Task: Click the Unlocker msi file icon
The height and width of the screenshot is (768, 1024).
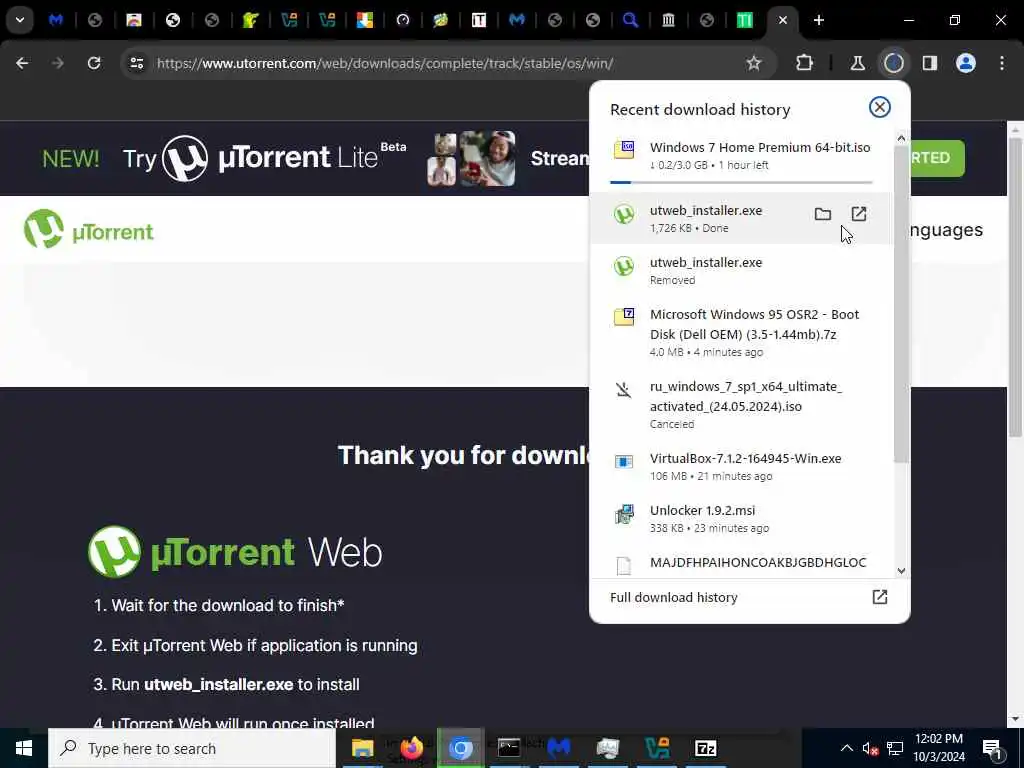Action: point(624,514)
